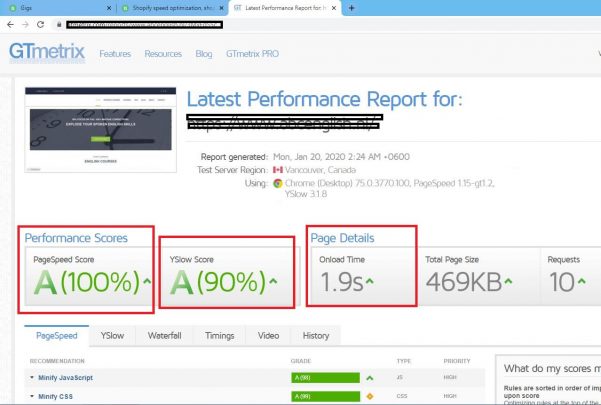The image size is (601, 405).
Task: Open the Timings tab
Action: [220, 336]
